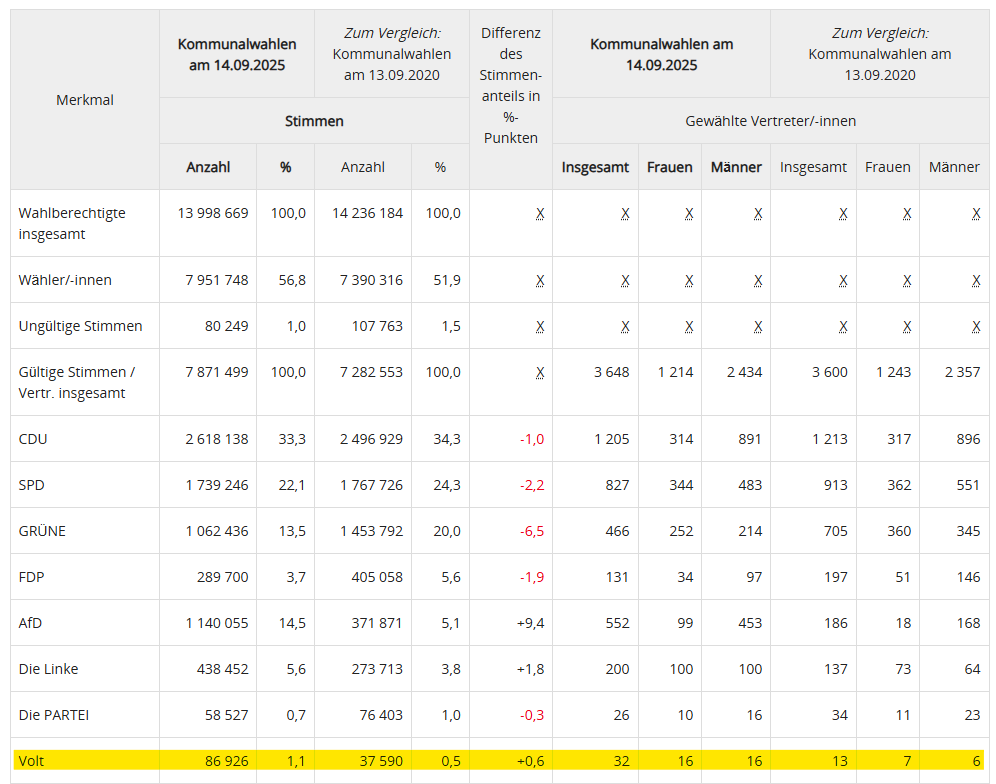996x784 pixels.
Task: Click the bold Insgesamt column header
Action: tap(595, 167)
